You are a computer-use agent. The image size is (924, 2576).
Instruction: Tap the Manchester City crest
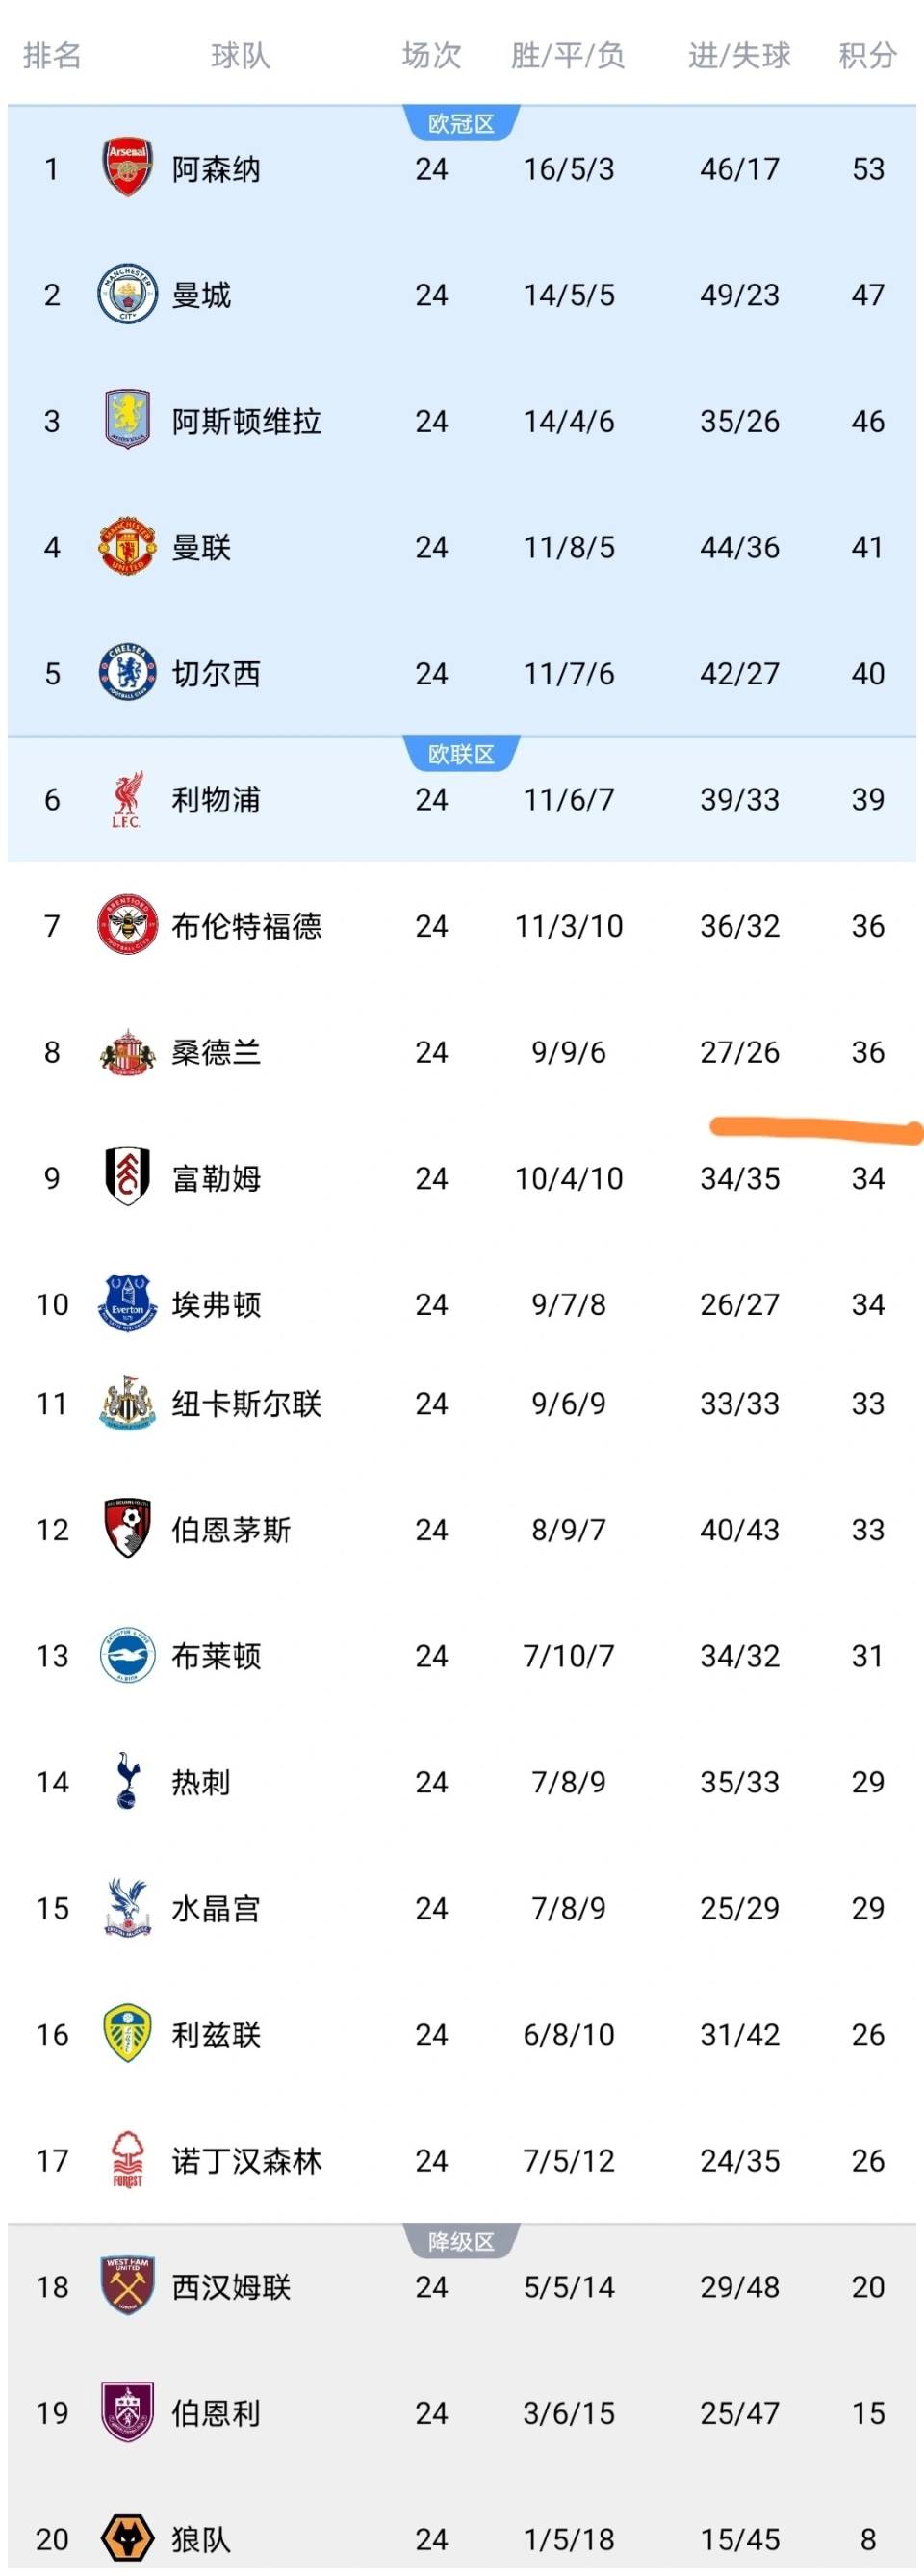[127, 295]
